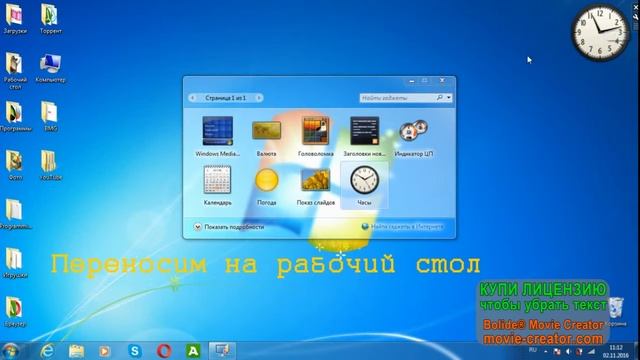
Task: Close the desktop clock gadget
Action: (636, 7)
